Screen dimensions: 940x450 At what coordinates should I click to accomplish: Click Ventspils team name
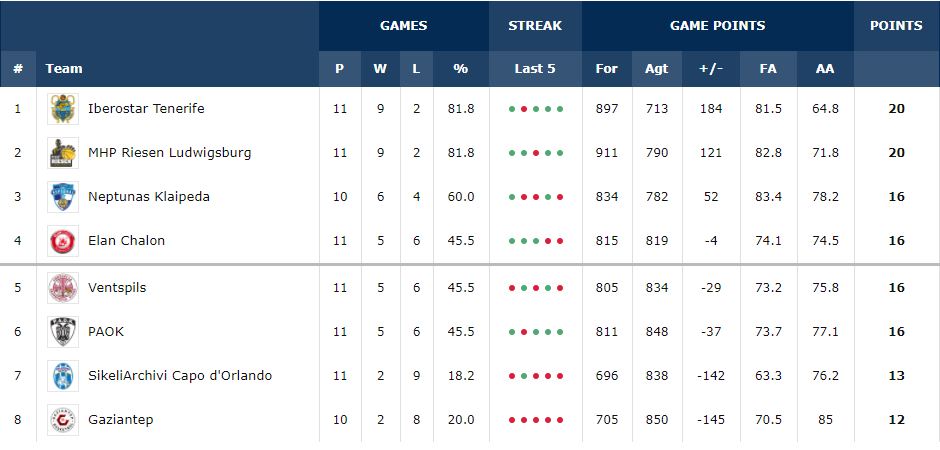click(x=117, y=287)
